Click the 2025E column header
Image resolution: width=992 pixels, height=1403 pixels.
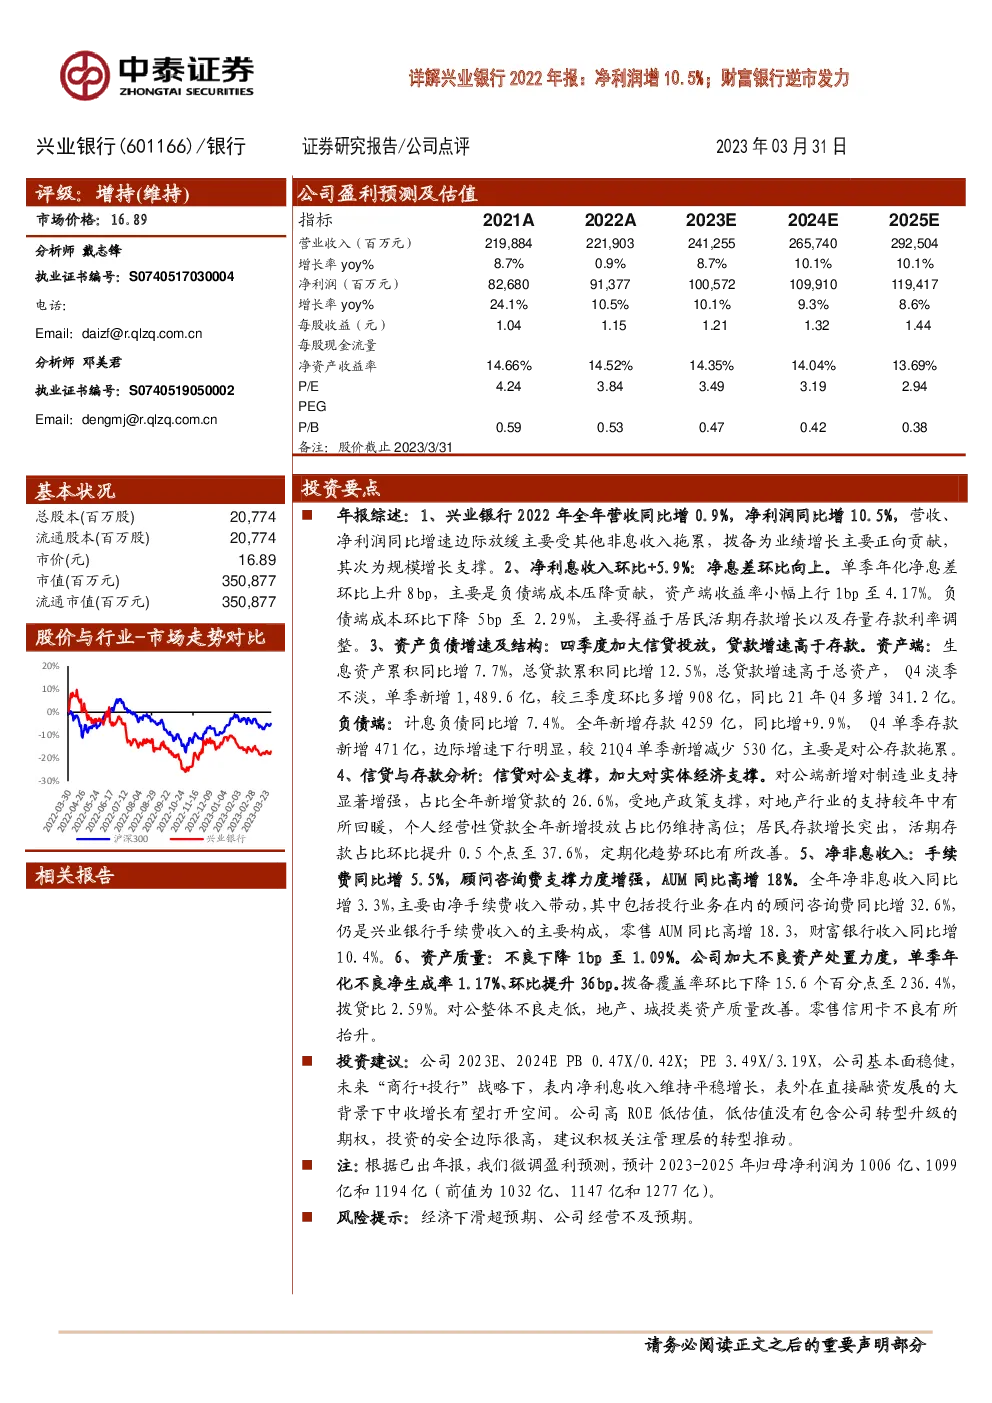pos(914,220)
